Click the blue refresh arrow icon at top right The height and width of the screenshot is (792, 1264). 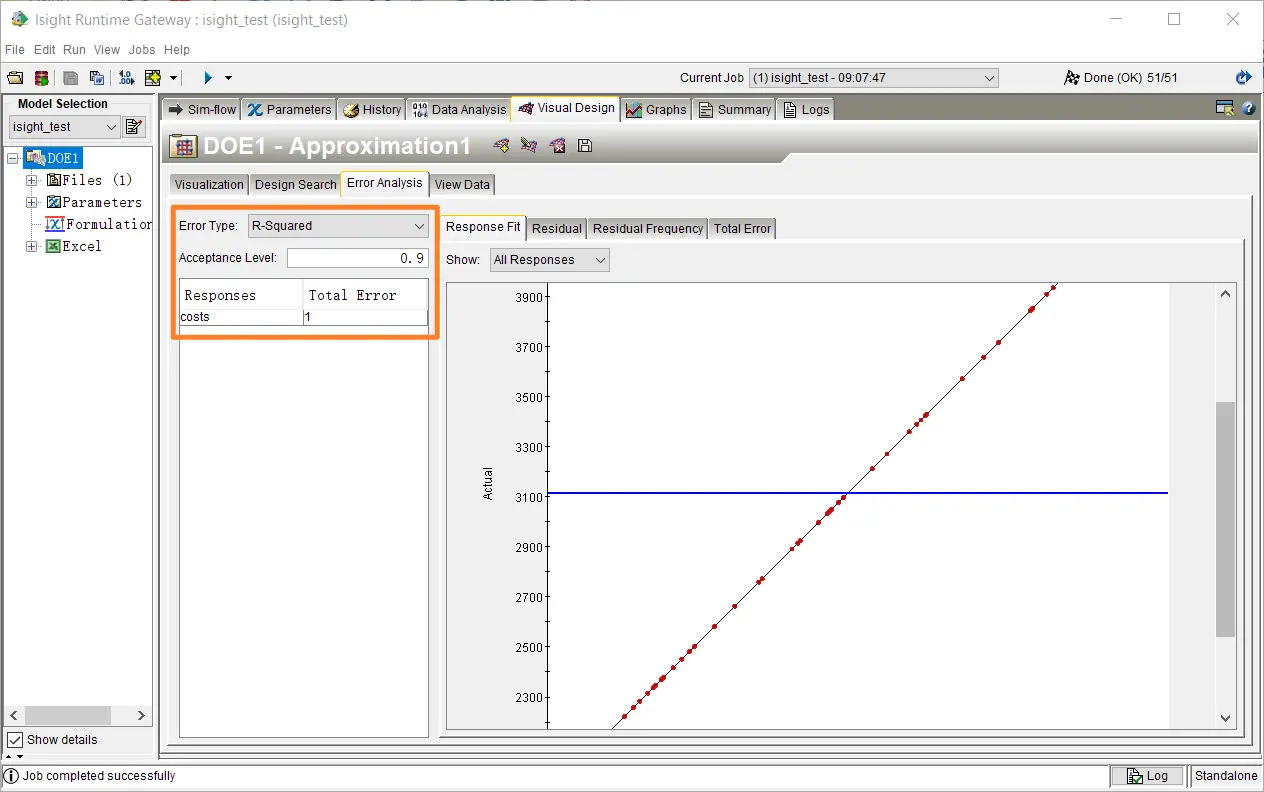[1243, 78]
